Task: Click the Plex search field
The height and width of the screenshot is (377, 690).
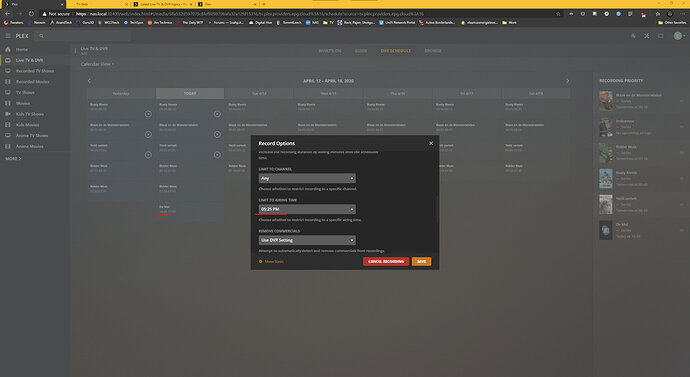Action: point(82,36)
